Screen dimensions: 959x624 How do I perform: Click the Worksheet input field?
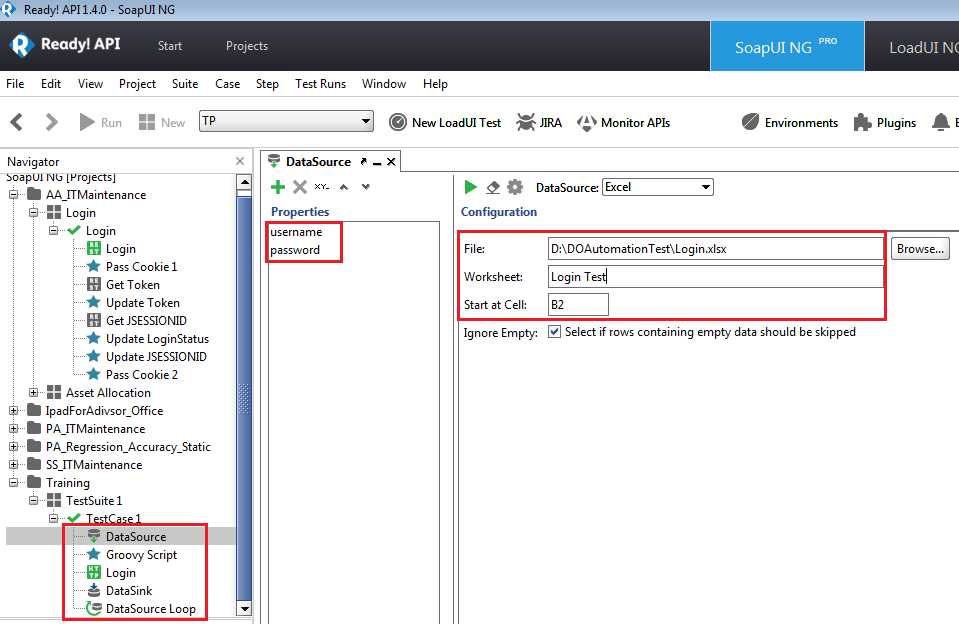click(715, 277)
